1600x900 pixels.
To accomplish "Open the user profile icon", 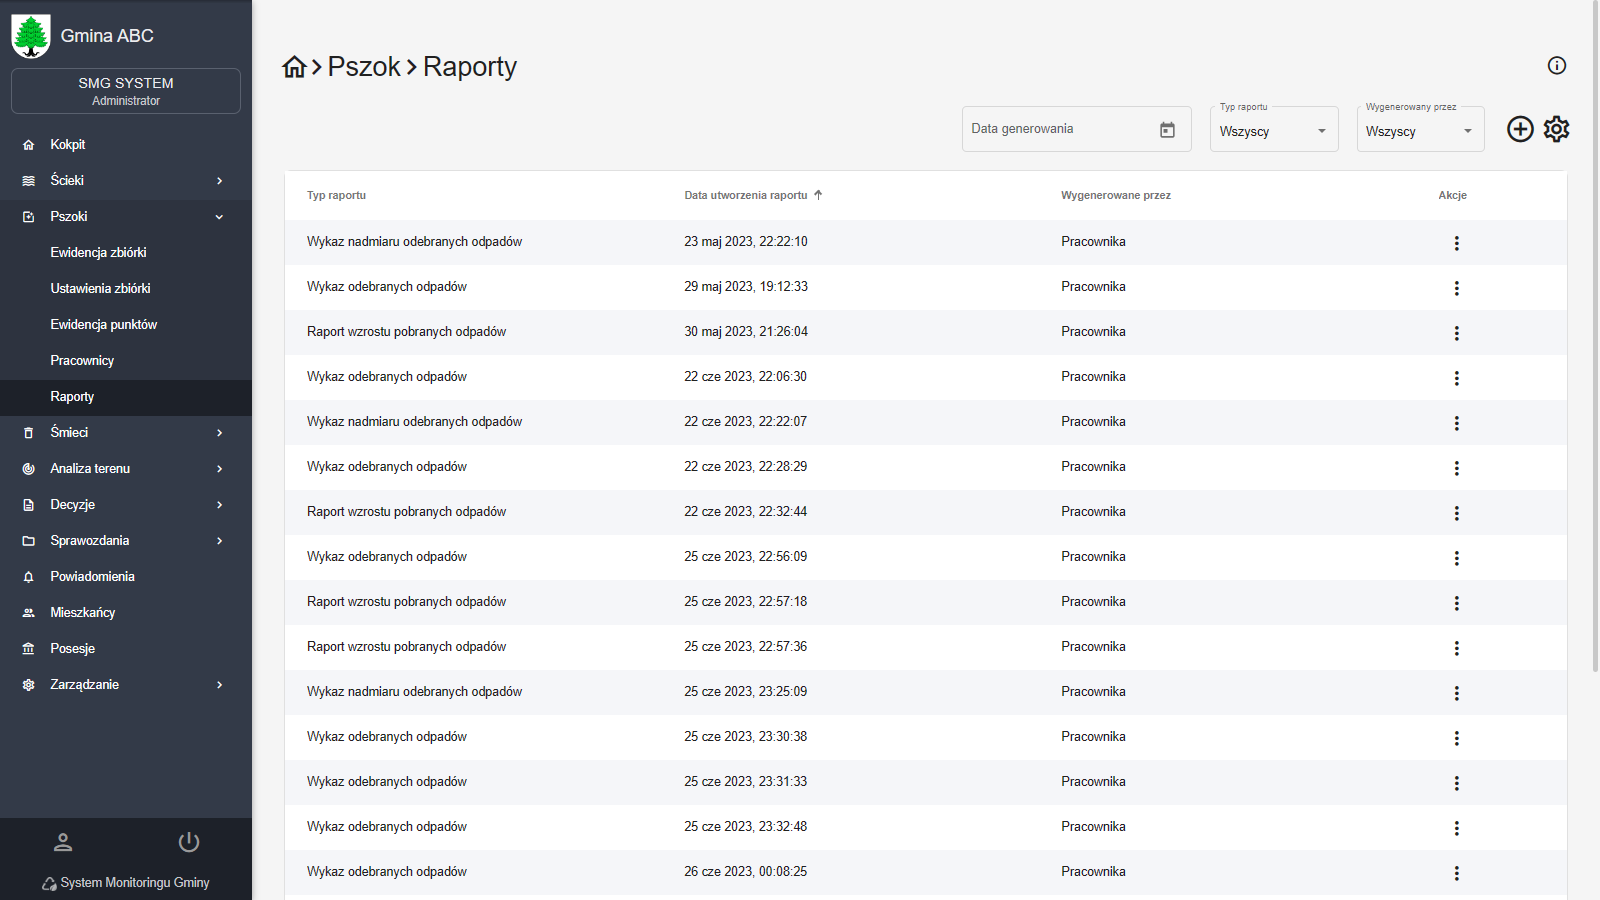I will (63, 842).
